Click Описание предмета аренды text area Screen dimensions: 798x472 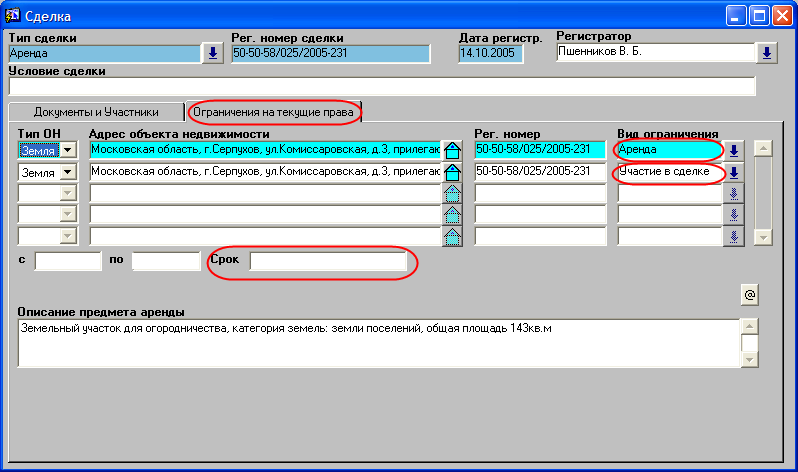pyautogui.click(x=379, y=343)
